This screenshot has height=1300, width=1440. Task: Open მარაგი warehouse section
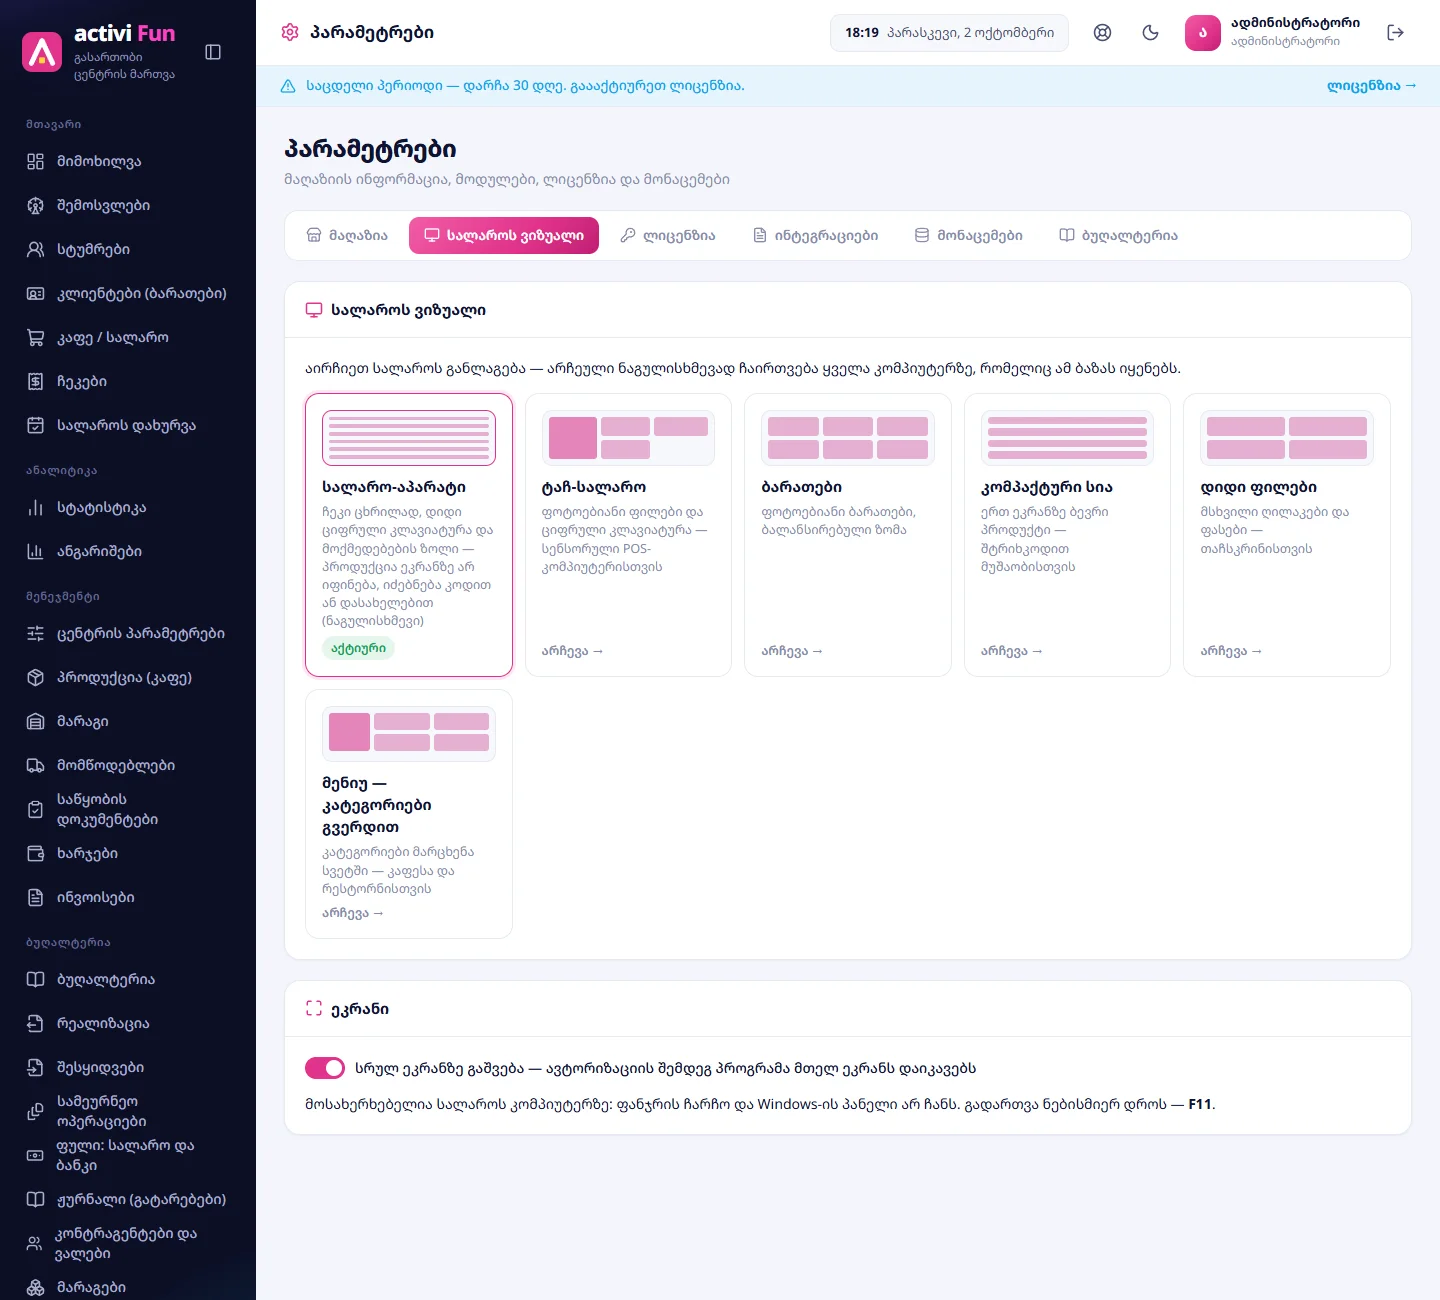(128, 721)
